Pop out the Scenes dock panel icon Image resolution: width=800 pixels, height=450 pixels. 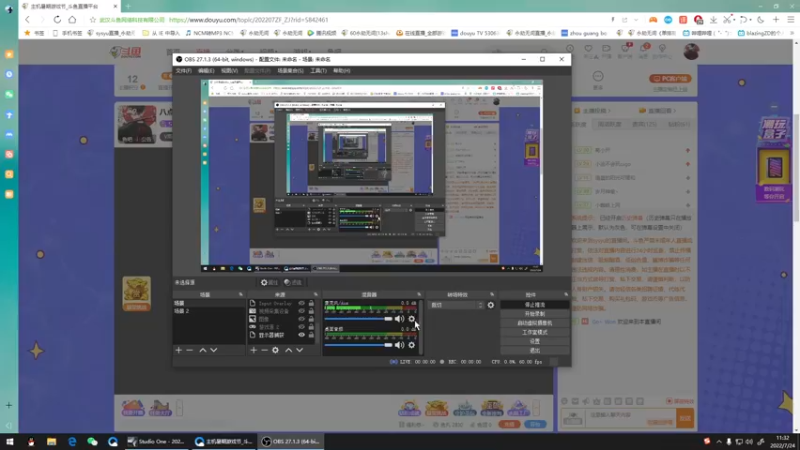coord(241,294)
